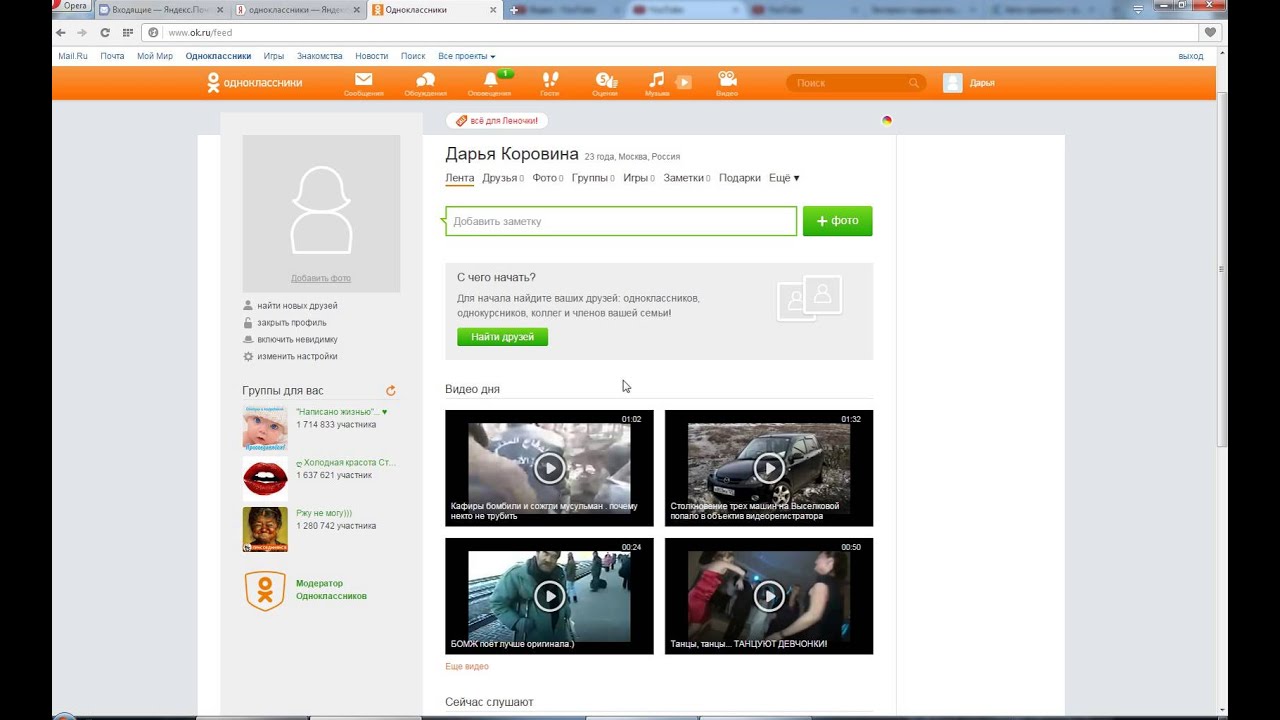Open browser speed dial grid icon

[128, 32]
